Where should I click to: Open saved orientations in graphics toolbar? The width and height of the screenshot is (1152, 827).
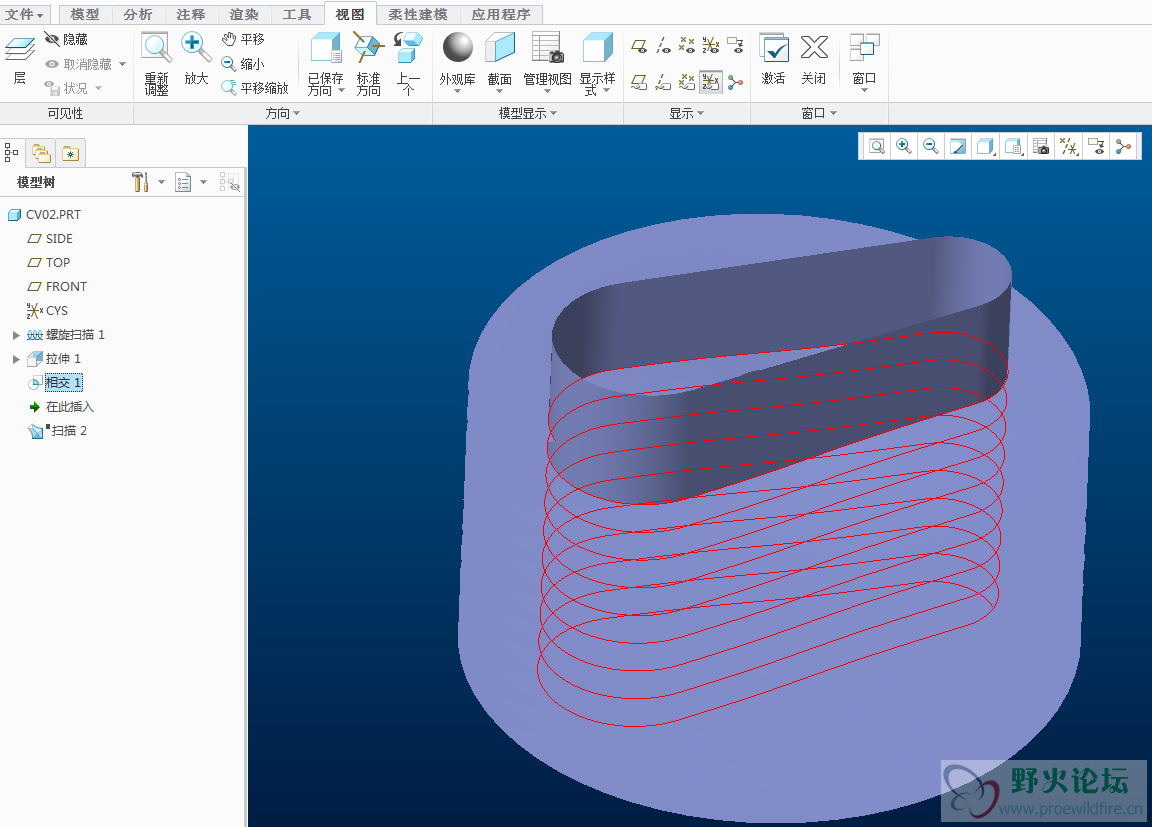point(1014,146)
